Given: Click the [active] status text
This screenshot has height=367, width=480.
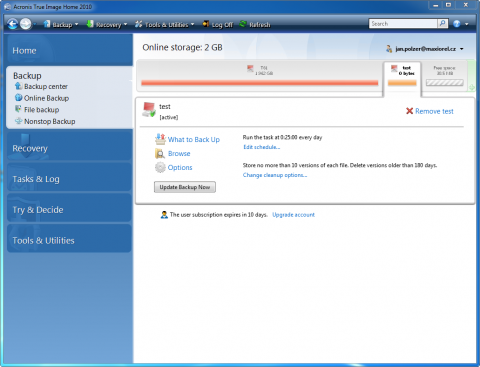Looking at the screenshot, I should (x=169, y=117).
